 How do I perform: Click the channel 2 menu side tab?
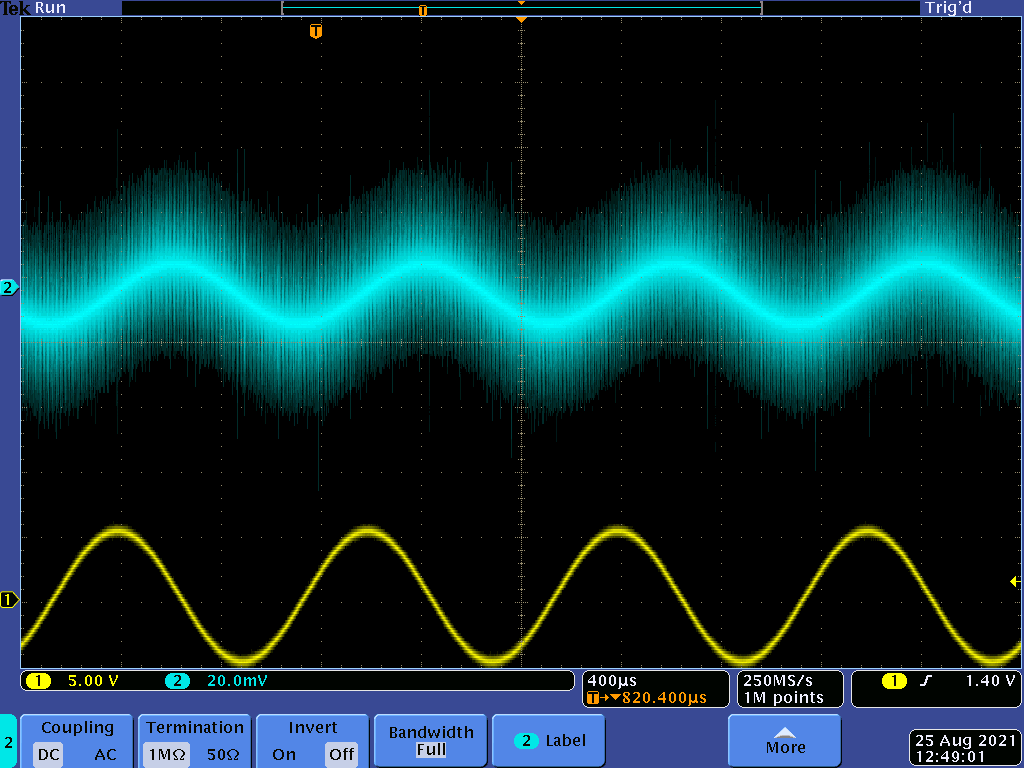(x=8, y=741)
